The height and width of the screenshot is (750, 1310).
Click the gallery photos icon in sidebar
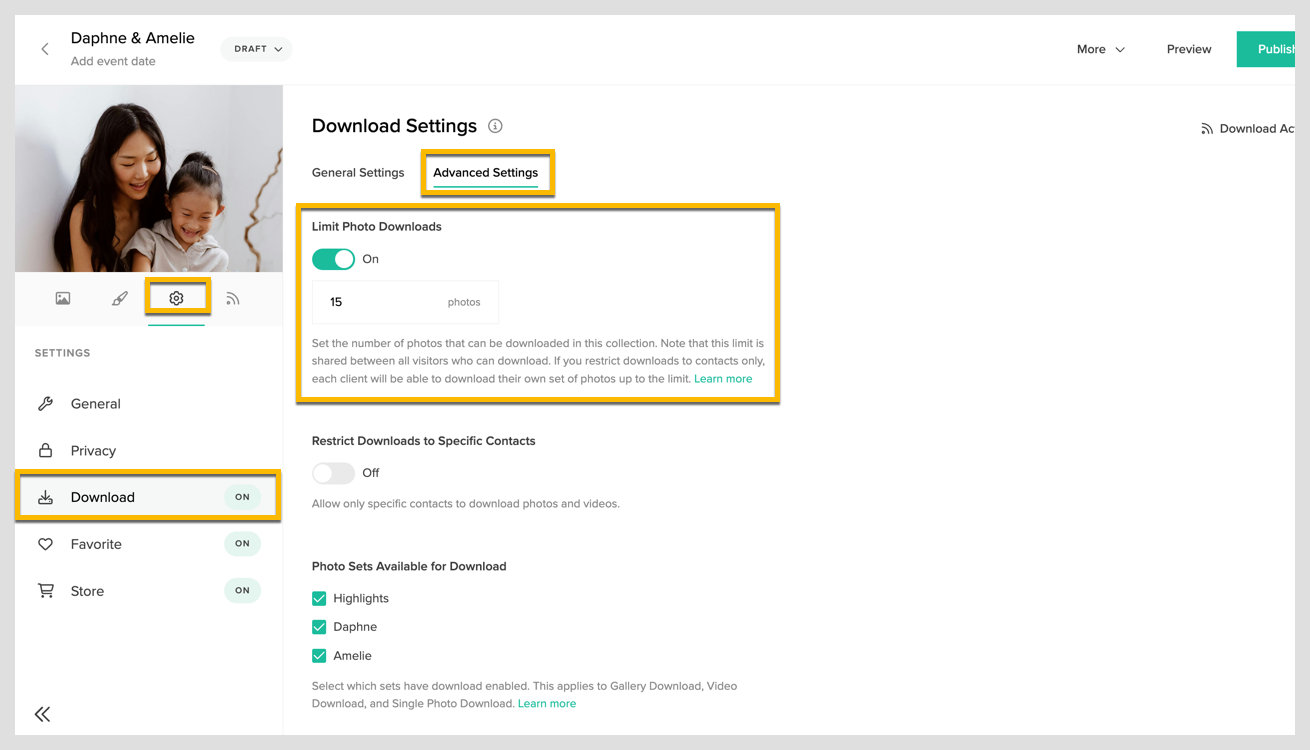tap(62, 297)
